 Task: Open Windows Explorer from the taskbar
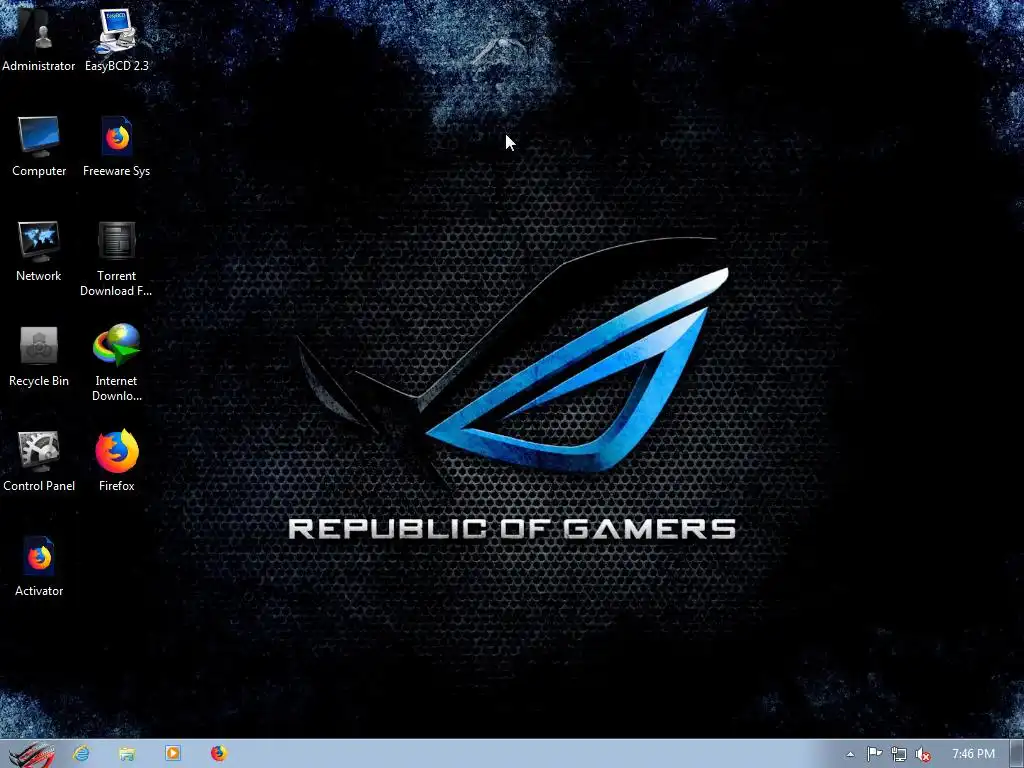point(127,754)
